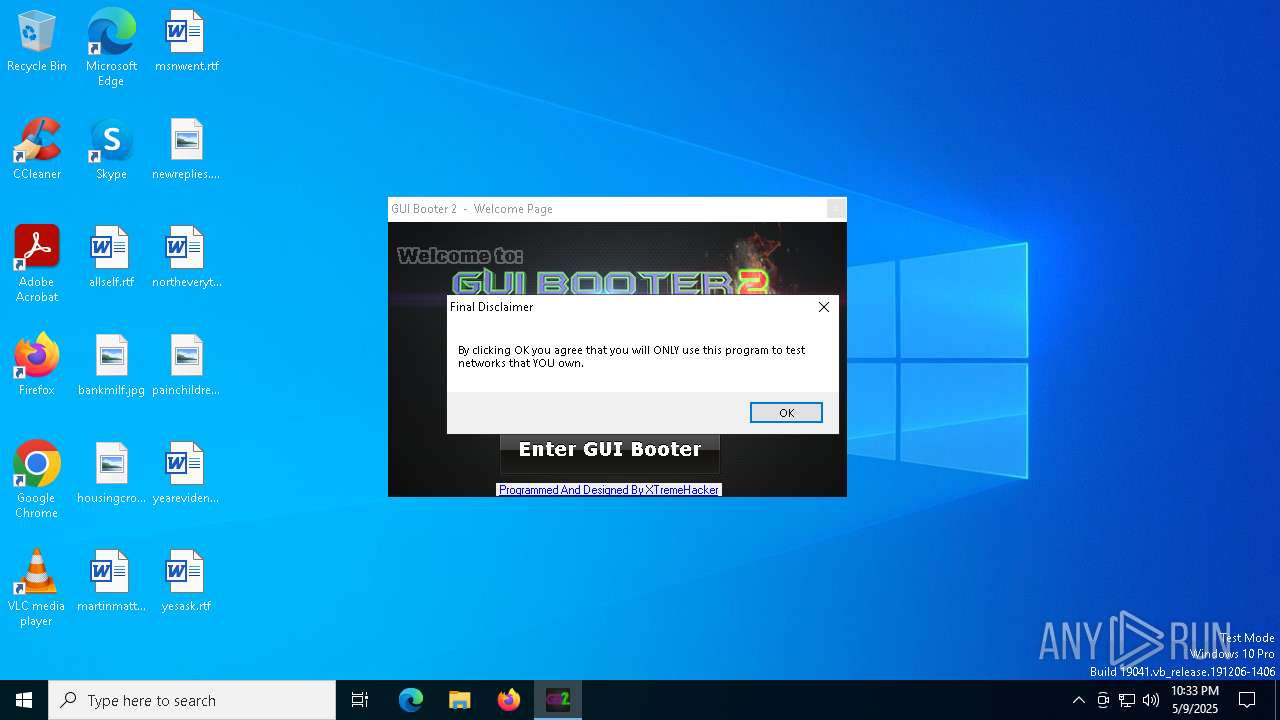The width and height of the screenshot is (1280, 720).
Task: Open Firefox from the taskbar
Action: pyautogui.click(x=509, y=700)
